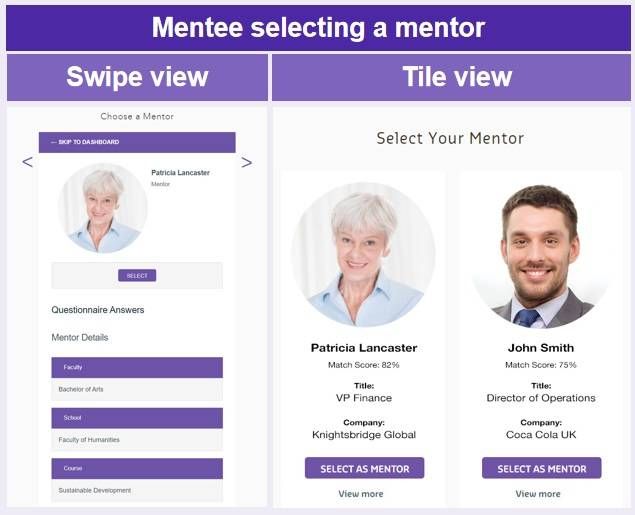Click the left arrow to previous mentor

[x=27, y=162]
